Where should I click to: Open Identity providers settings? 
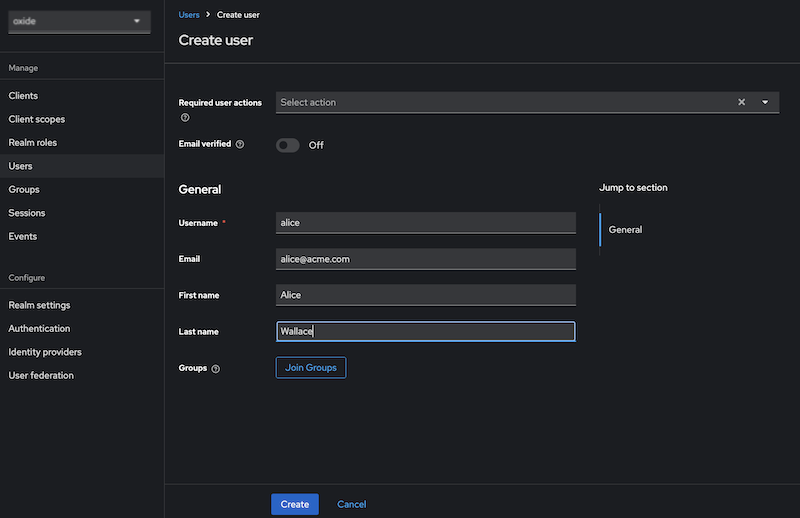(x=44, y=352)
